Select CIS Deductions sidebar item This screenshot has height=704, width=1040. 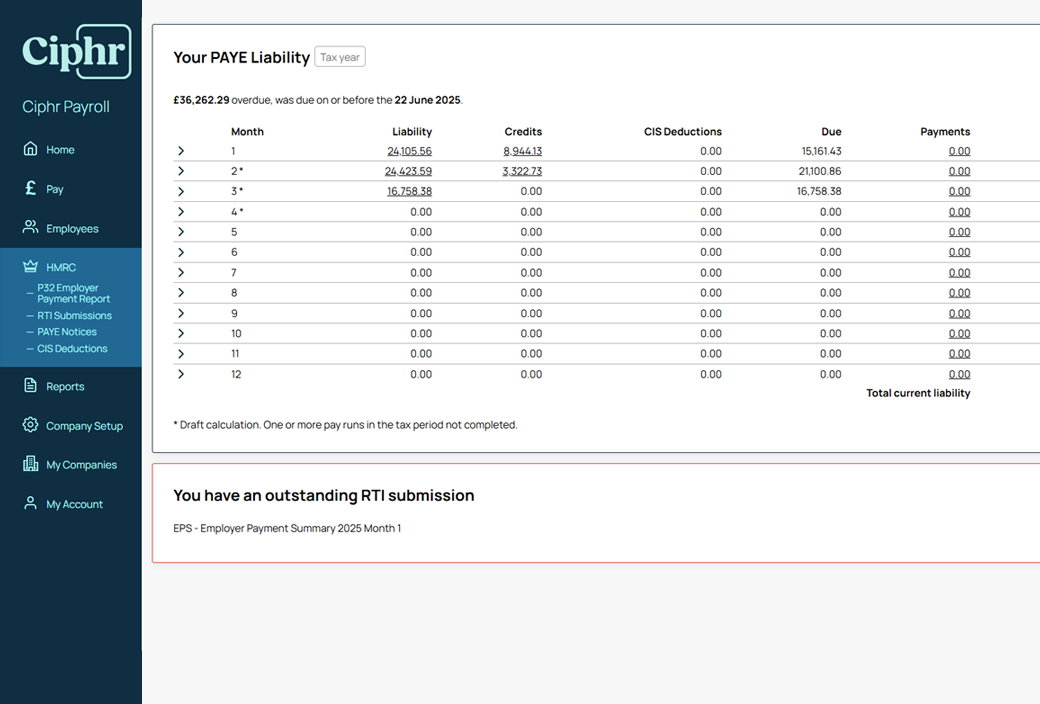[x=72, y=349]
